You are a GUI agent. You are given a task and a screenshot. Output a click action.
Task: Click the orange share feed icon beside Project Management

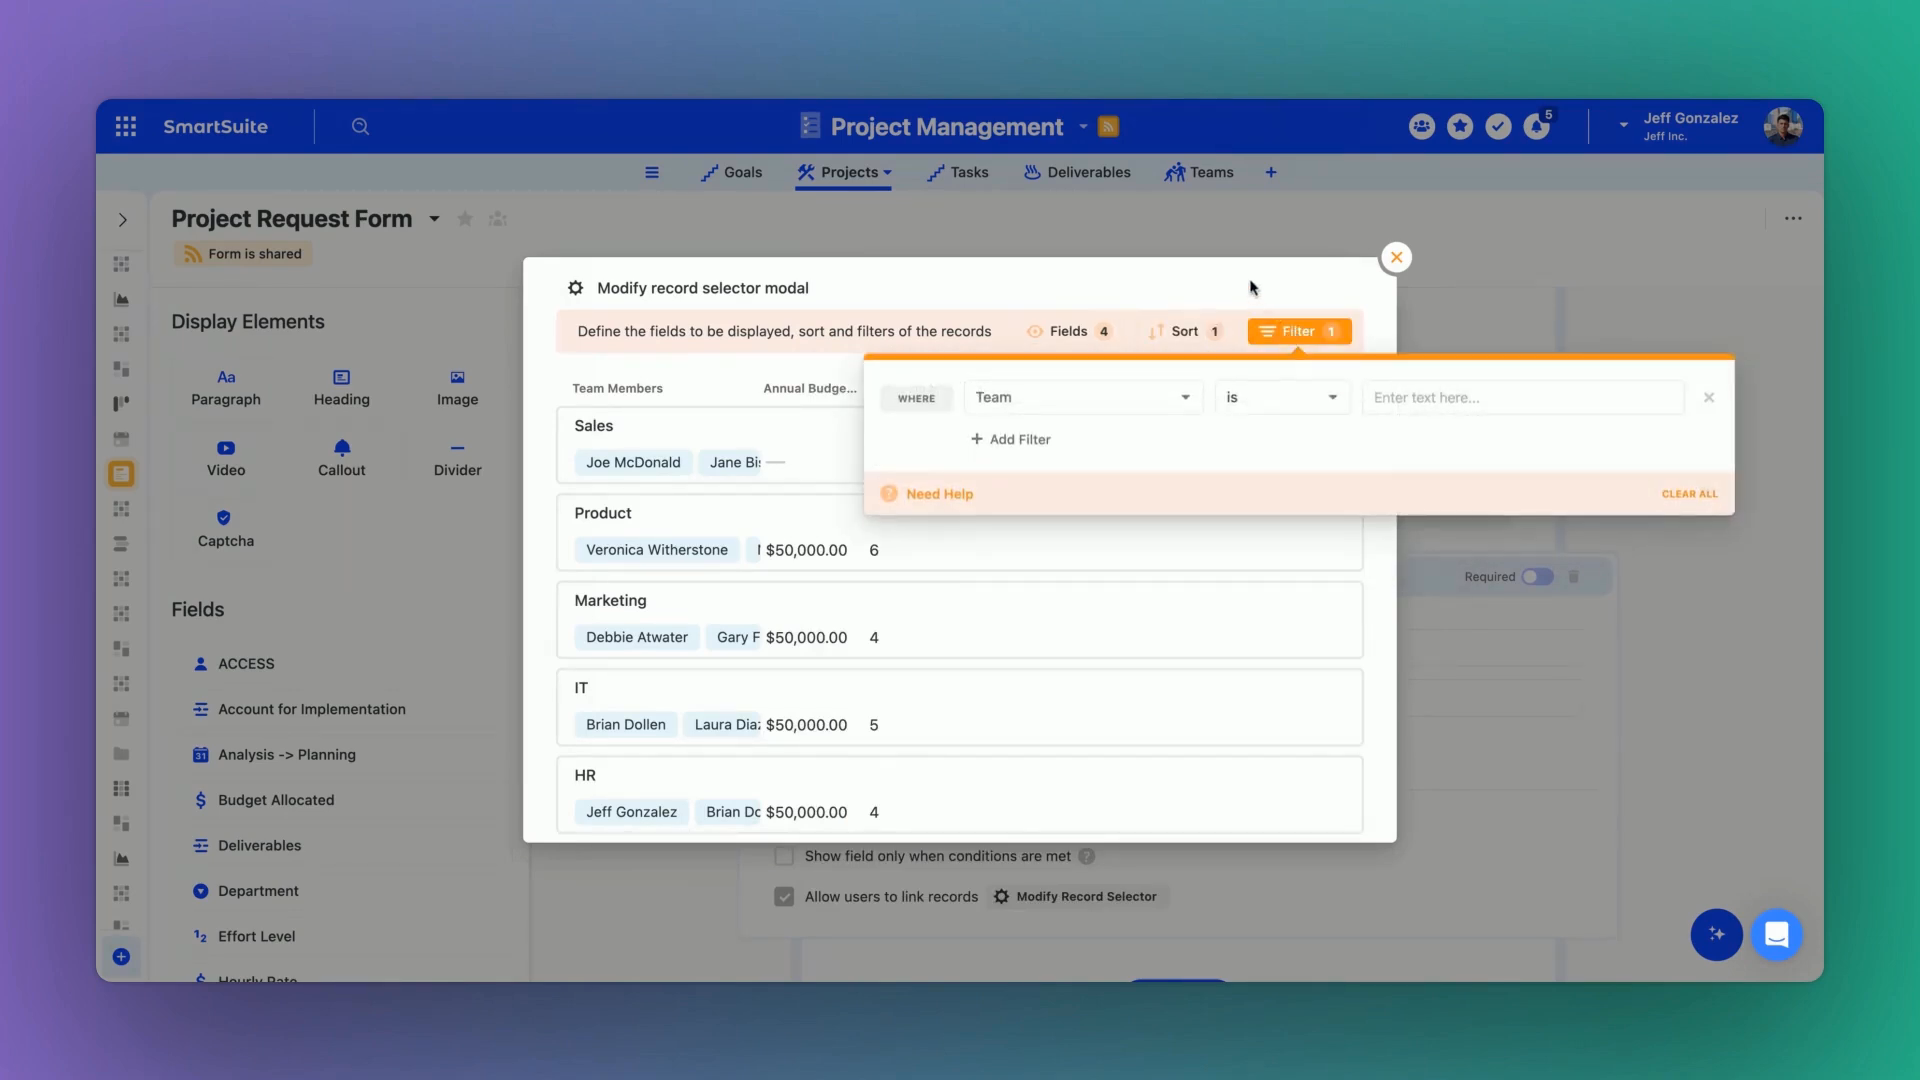point(1108,127)
